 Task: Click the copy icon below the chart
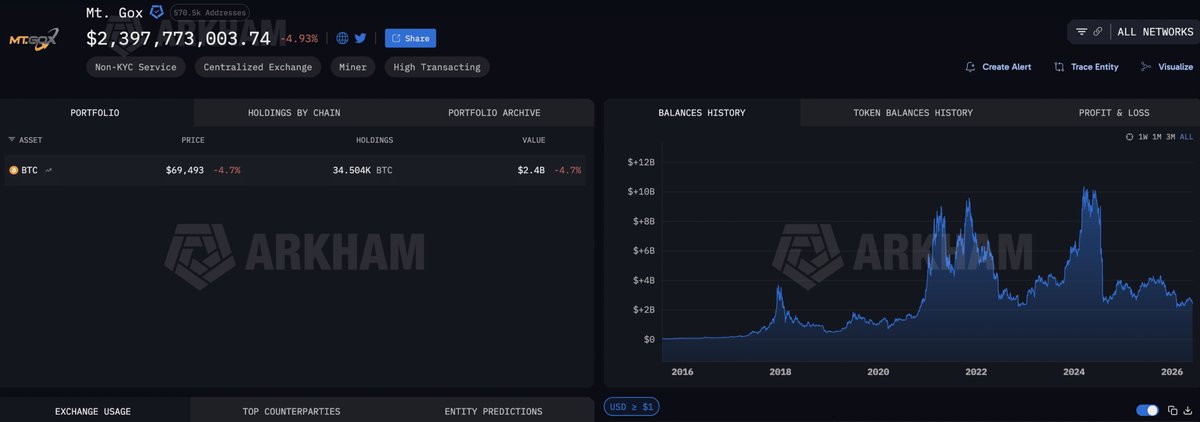[1172, 410]
